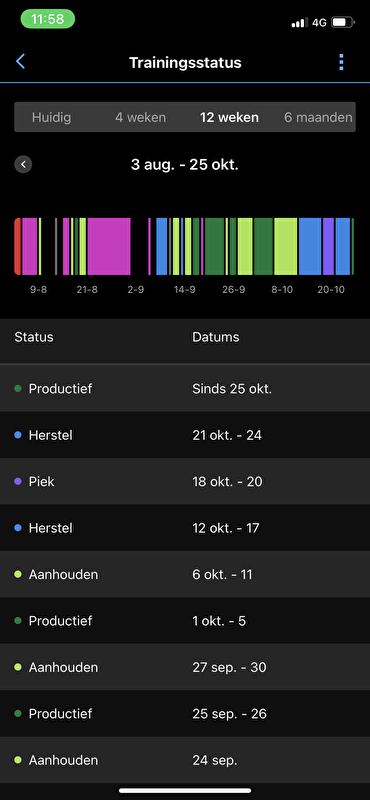Tap the 4G signal status indicator

pyautogui.click(x=319, y=22)
